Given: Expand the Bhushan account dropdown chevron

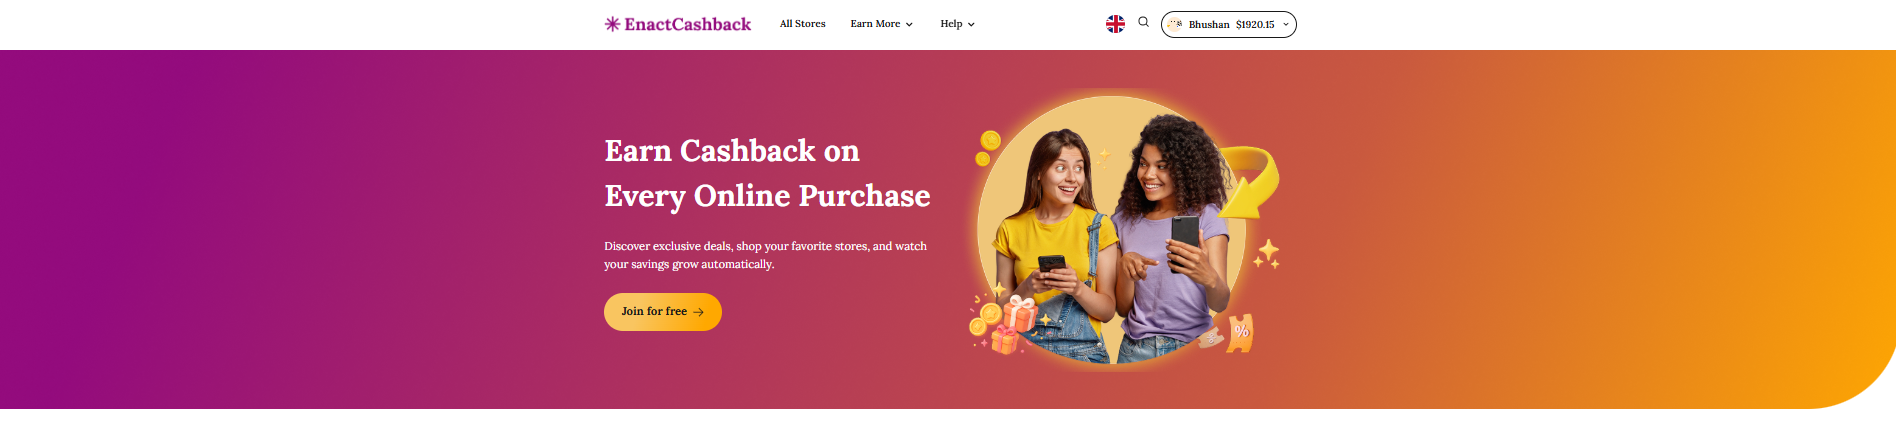Looking at the screenshot, I should click(x=1286, y=25).
